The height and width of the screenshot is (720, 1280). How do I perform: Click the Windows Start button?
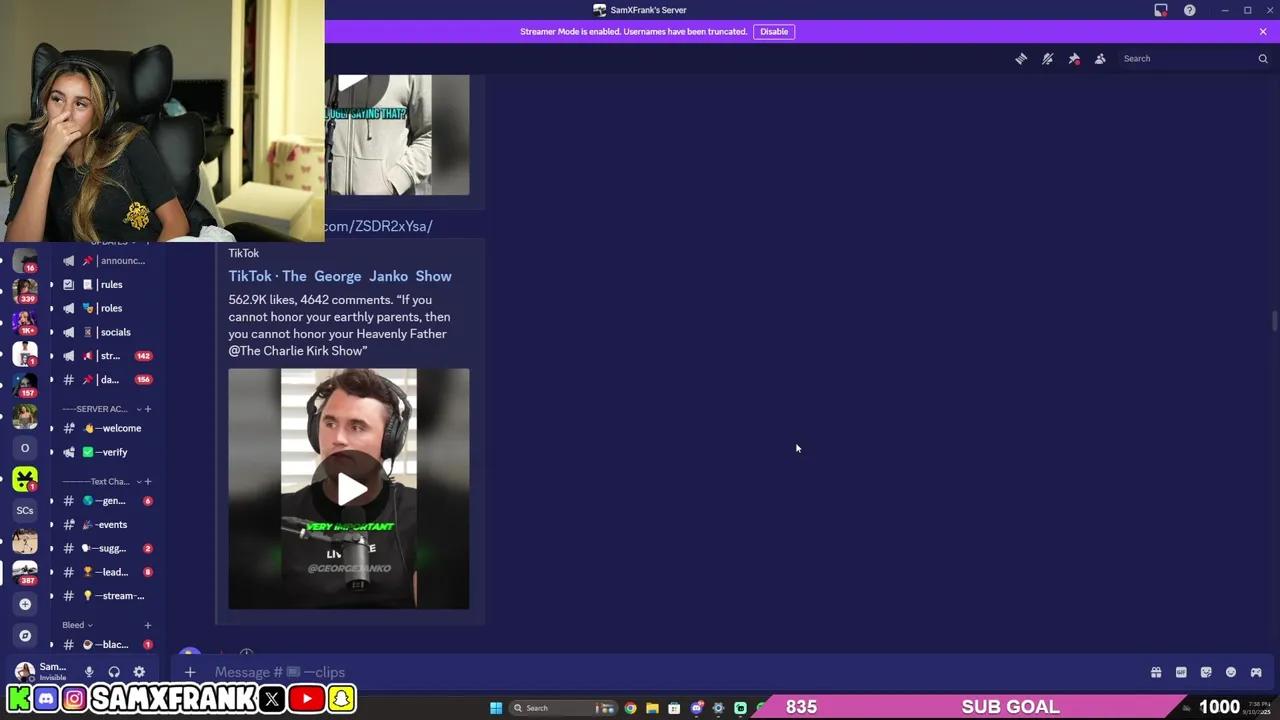click(496, 708)
